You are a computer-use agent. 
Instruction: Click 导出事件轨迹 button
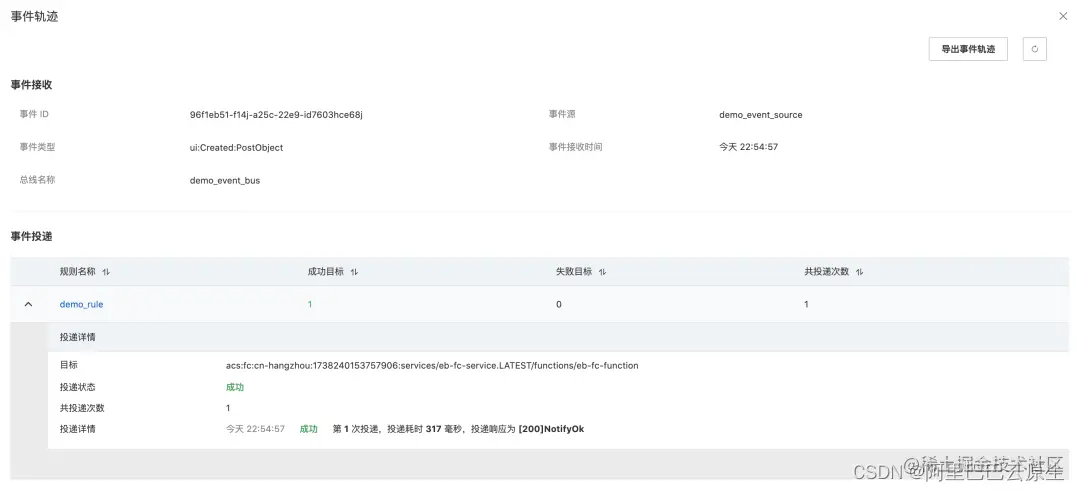(968, 49)
